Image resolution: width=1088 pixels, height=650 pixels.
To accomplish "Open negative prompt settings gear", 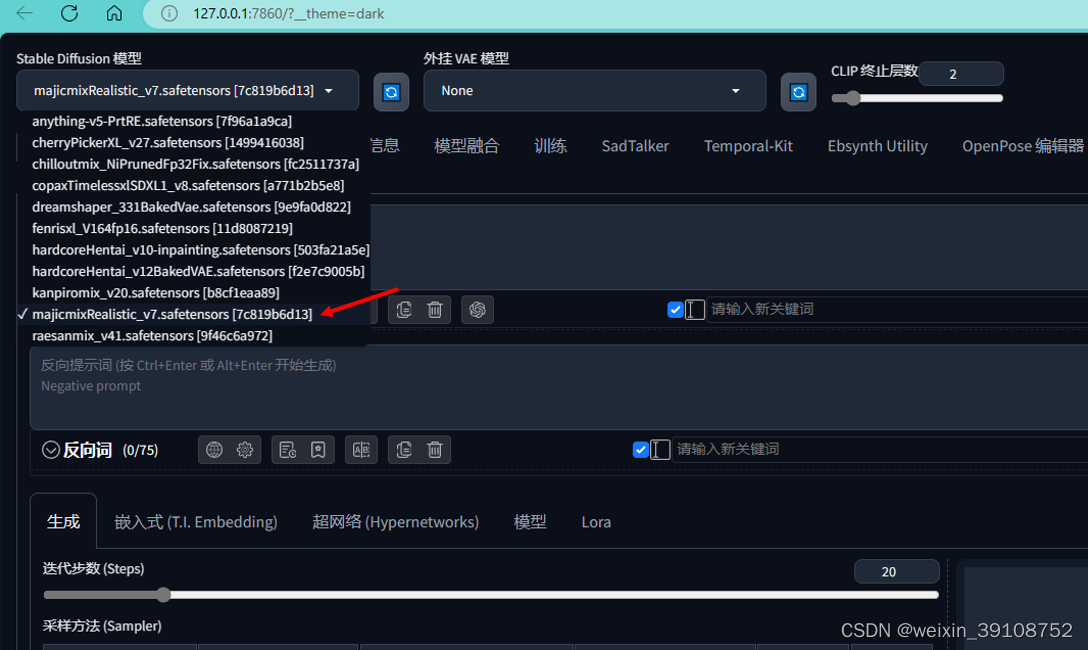I will [x=245, y=450].
